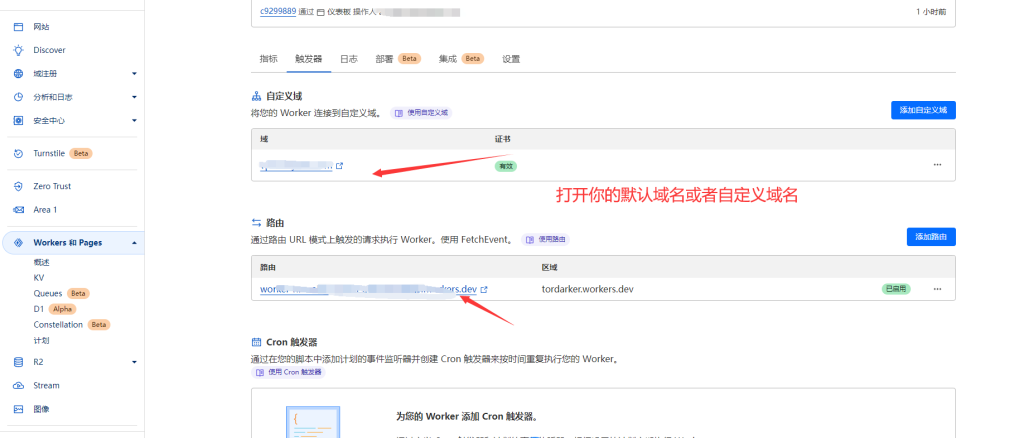The image size is (1024, 438).
Task: Open the 日志 tab
Action: click(349, 59)
